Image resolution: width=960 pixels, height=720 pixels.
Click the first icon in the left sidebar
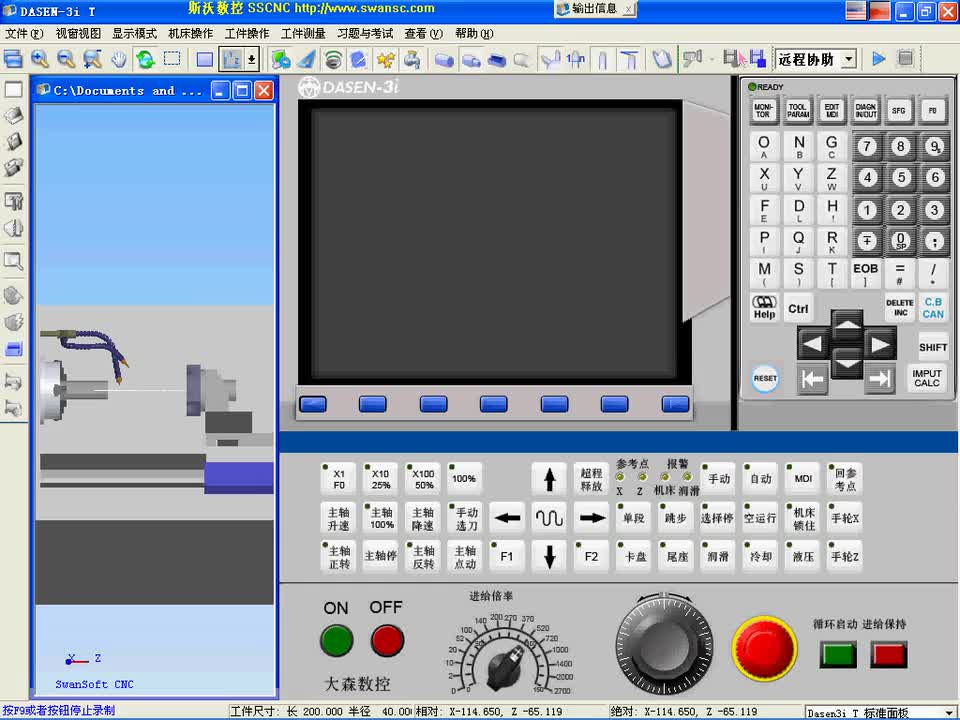pyautogui.click(x=13, y=90)
